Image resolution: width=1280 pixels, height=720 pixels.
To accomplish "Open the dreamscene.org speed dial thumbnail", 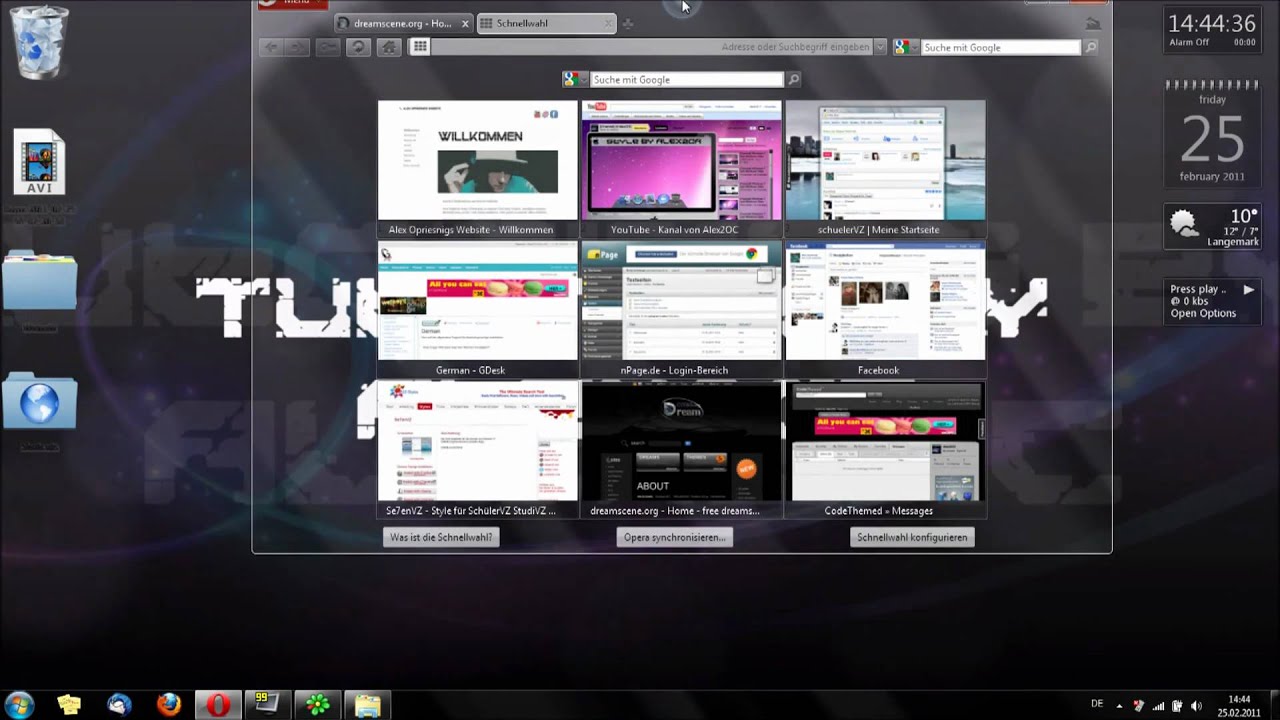I will (x=681, y=449).
